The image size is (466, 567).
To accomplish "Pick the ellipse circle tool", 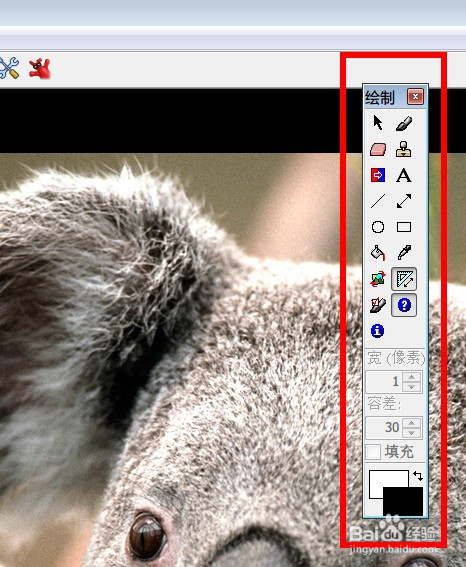I will 378,227.
